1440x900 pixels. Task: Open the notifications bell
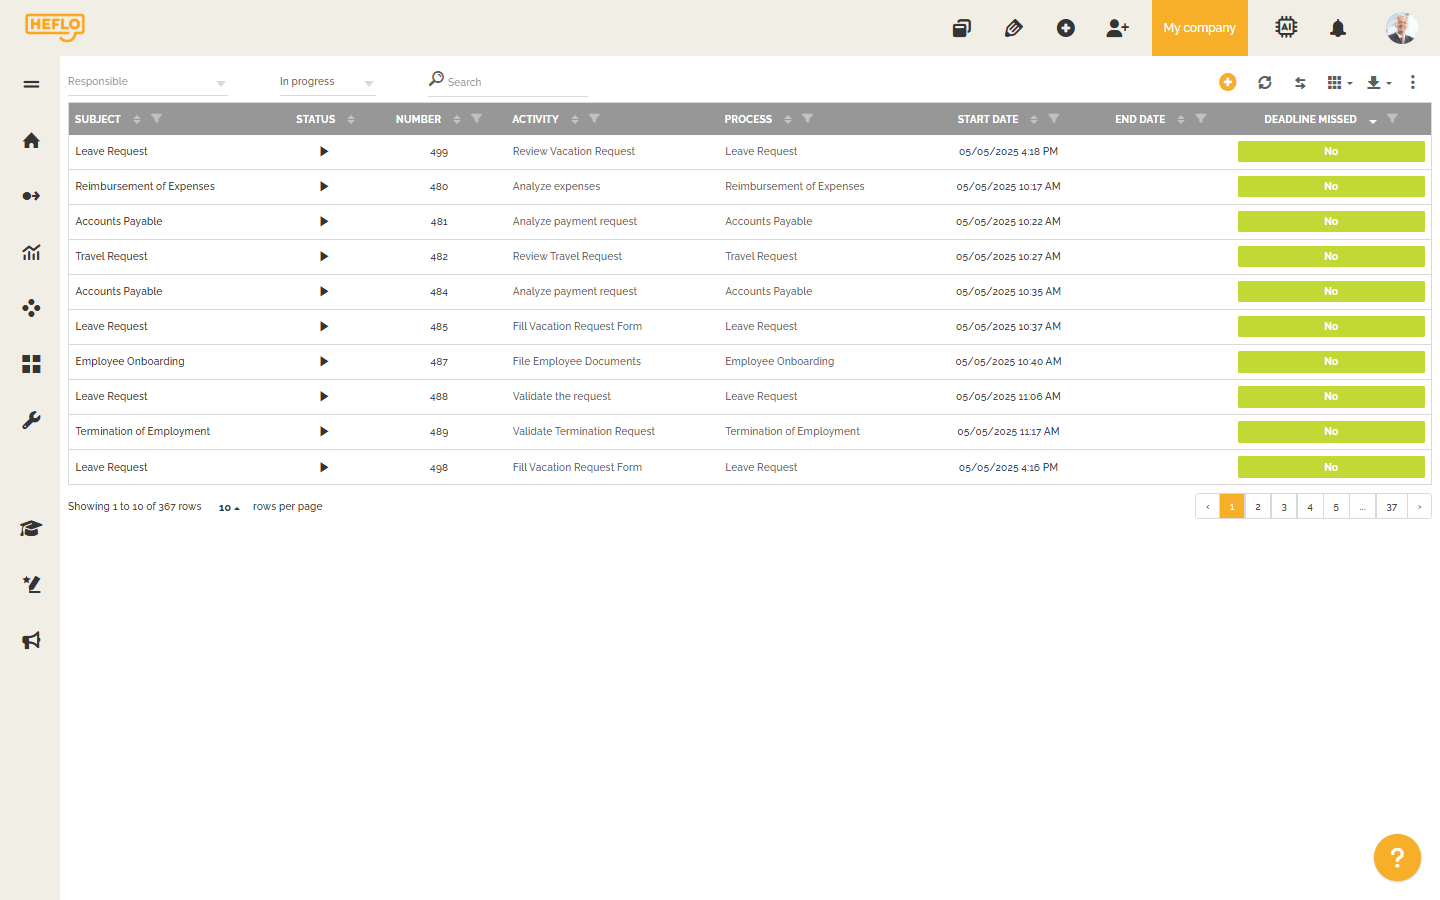(1338, 28)
